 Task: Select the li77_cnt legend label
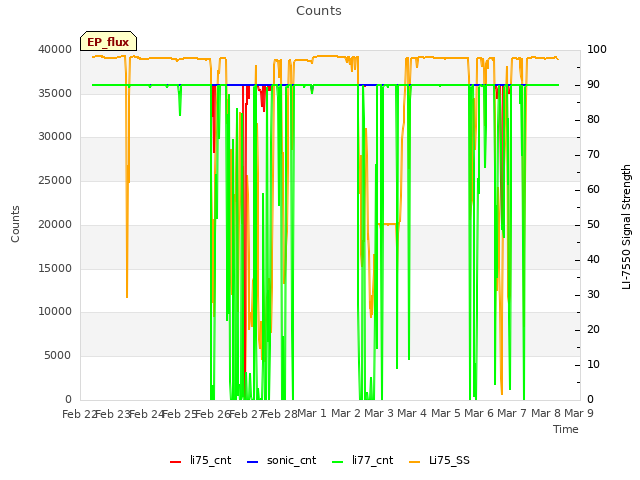373,460
